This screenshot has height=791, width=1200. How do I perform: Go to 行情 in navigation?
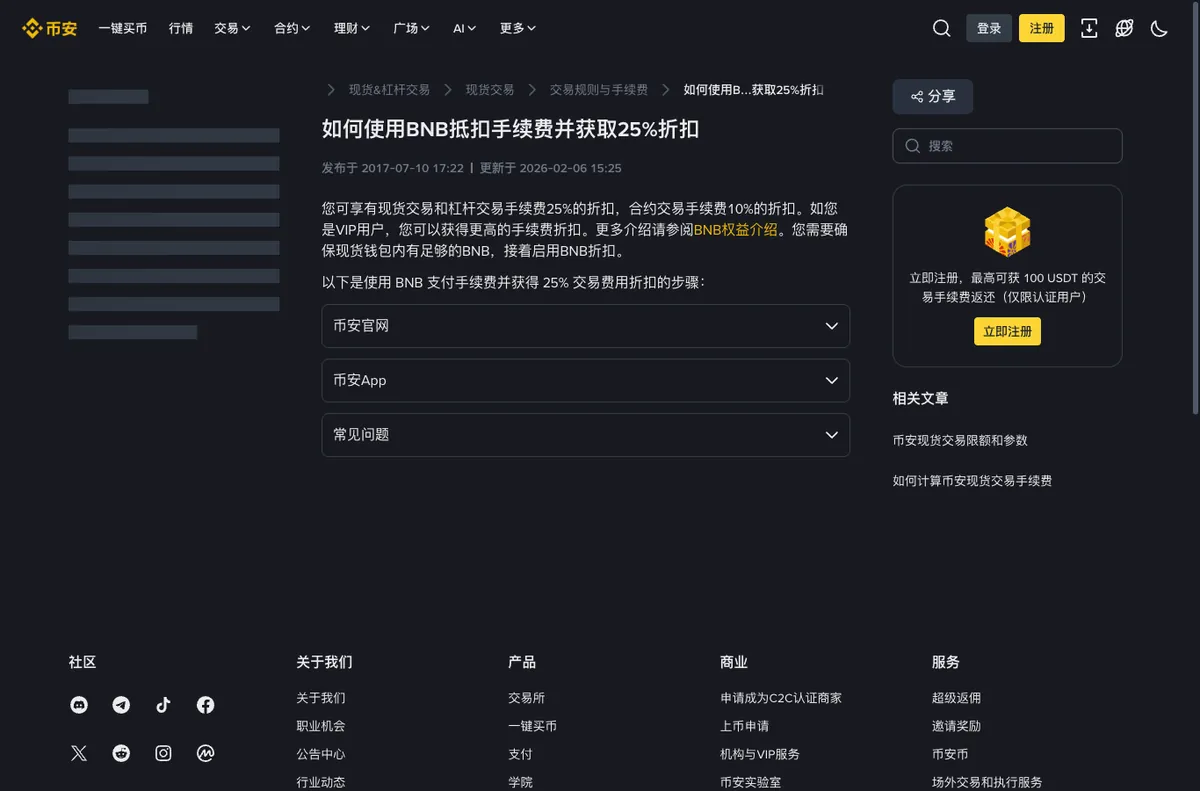181,28
